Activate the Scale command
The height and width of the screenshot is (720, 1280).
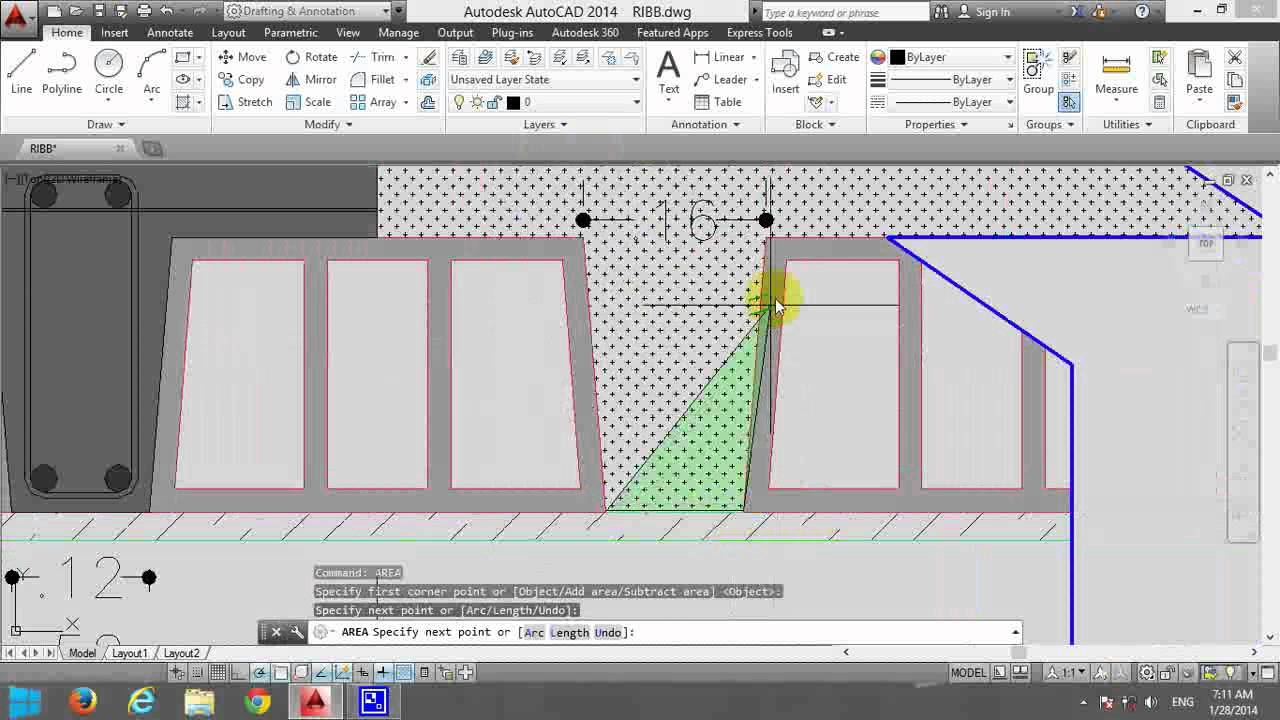(x=308, y=102)
